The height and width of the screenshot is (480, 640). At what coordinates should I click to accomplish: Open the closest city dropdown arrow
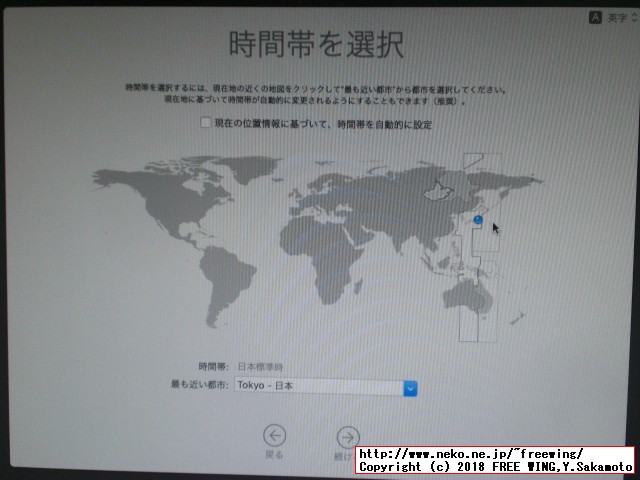(x=410, y=389)
